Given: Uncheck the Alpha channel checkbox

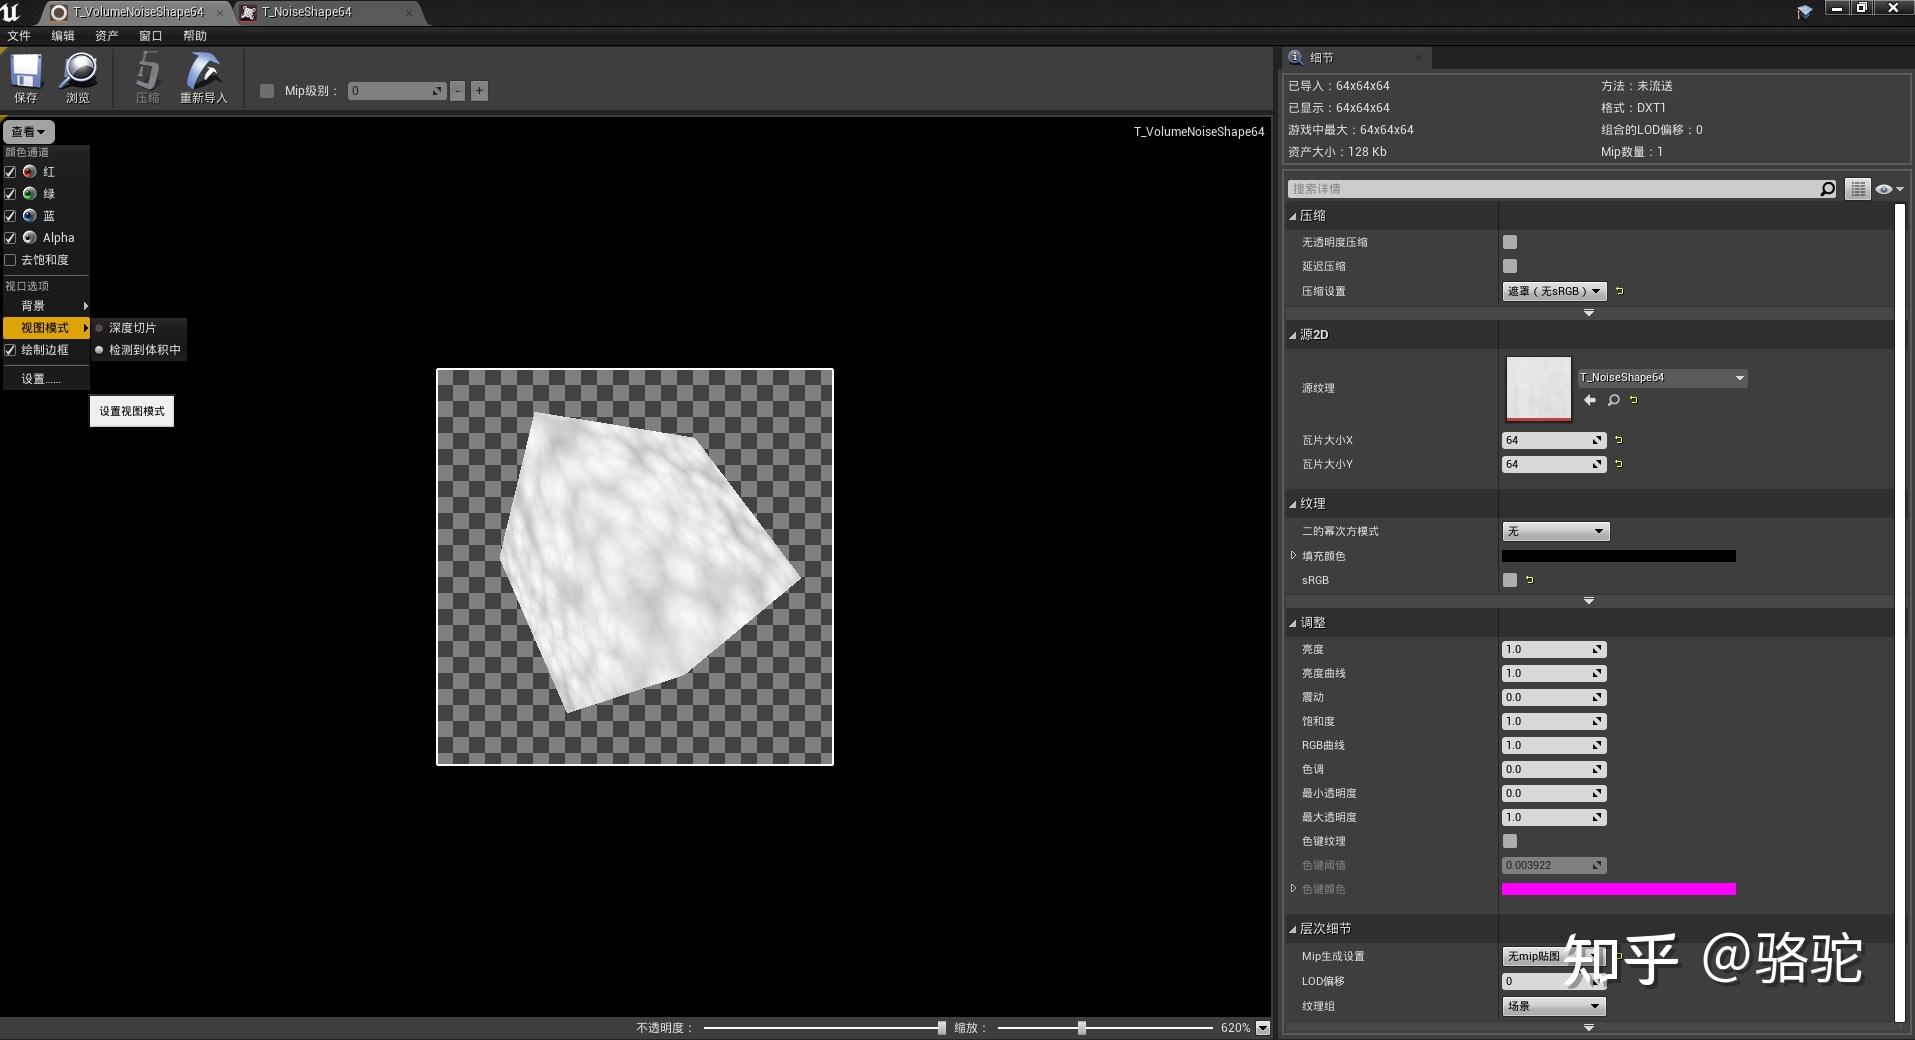Looking at the screenshot, I should [11, 237].
